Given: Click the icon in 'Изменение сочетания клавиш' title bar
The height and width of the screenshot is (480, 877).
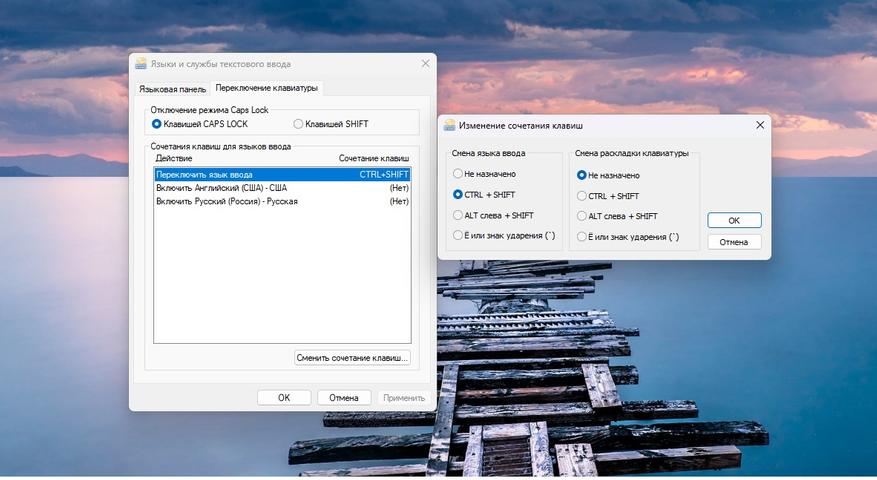Looking at the screenshot, I should 450,125.
